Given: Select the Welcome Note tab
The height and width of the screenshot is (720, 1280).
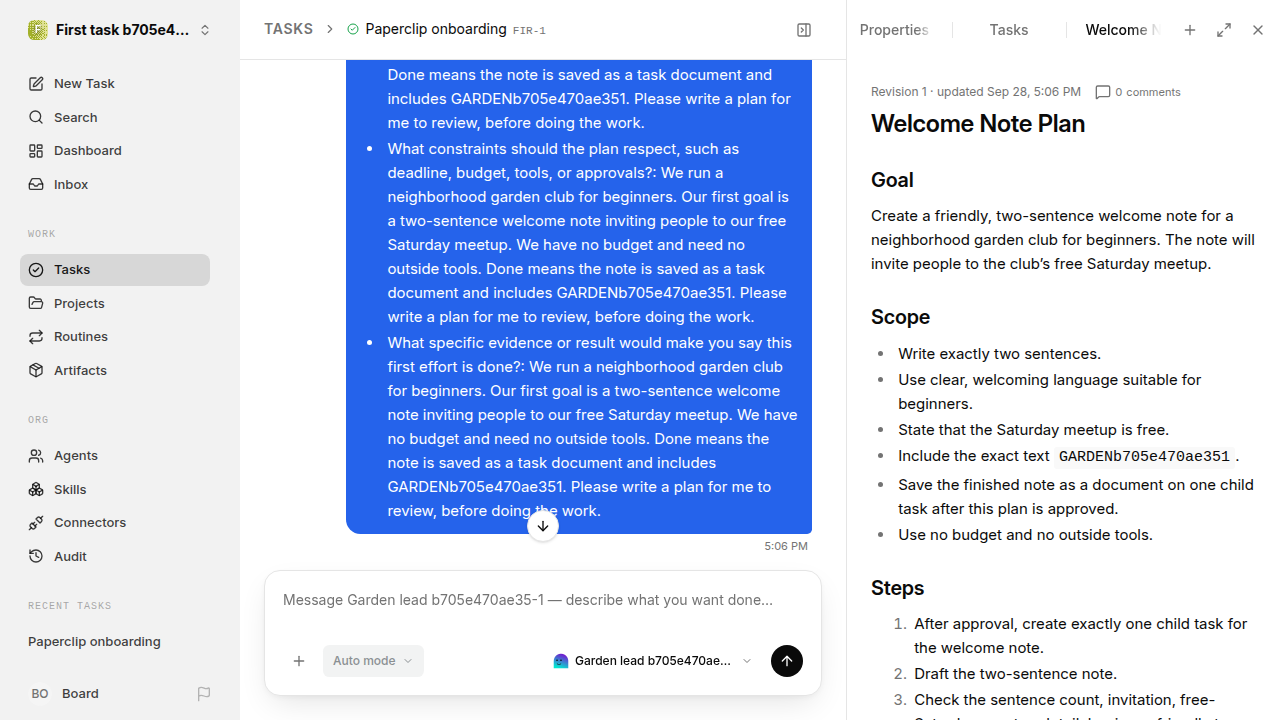Looking at the screenshot, I should pos(1122,30).
